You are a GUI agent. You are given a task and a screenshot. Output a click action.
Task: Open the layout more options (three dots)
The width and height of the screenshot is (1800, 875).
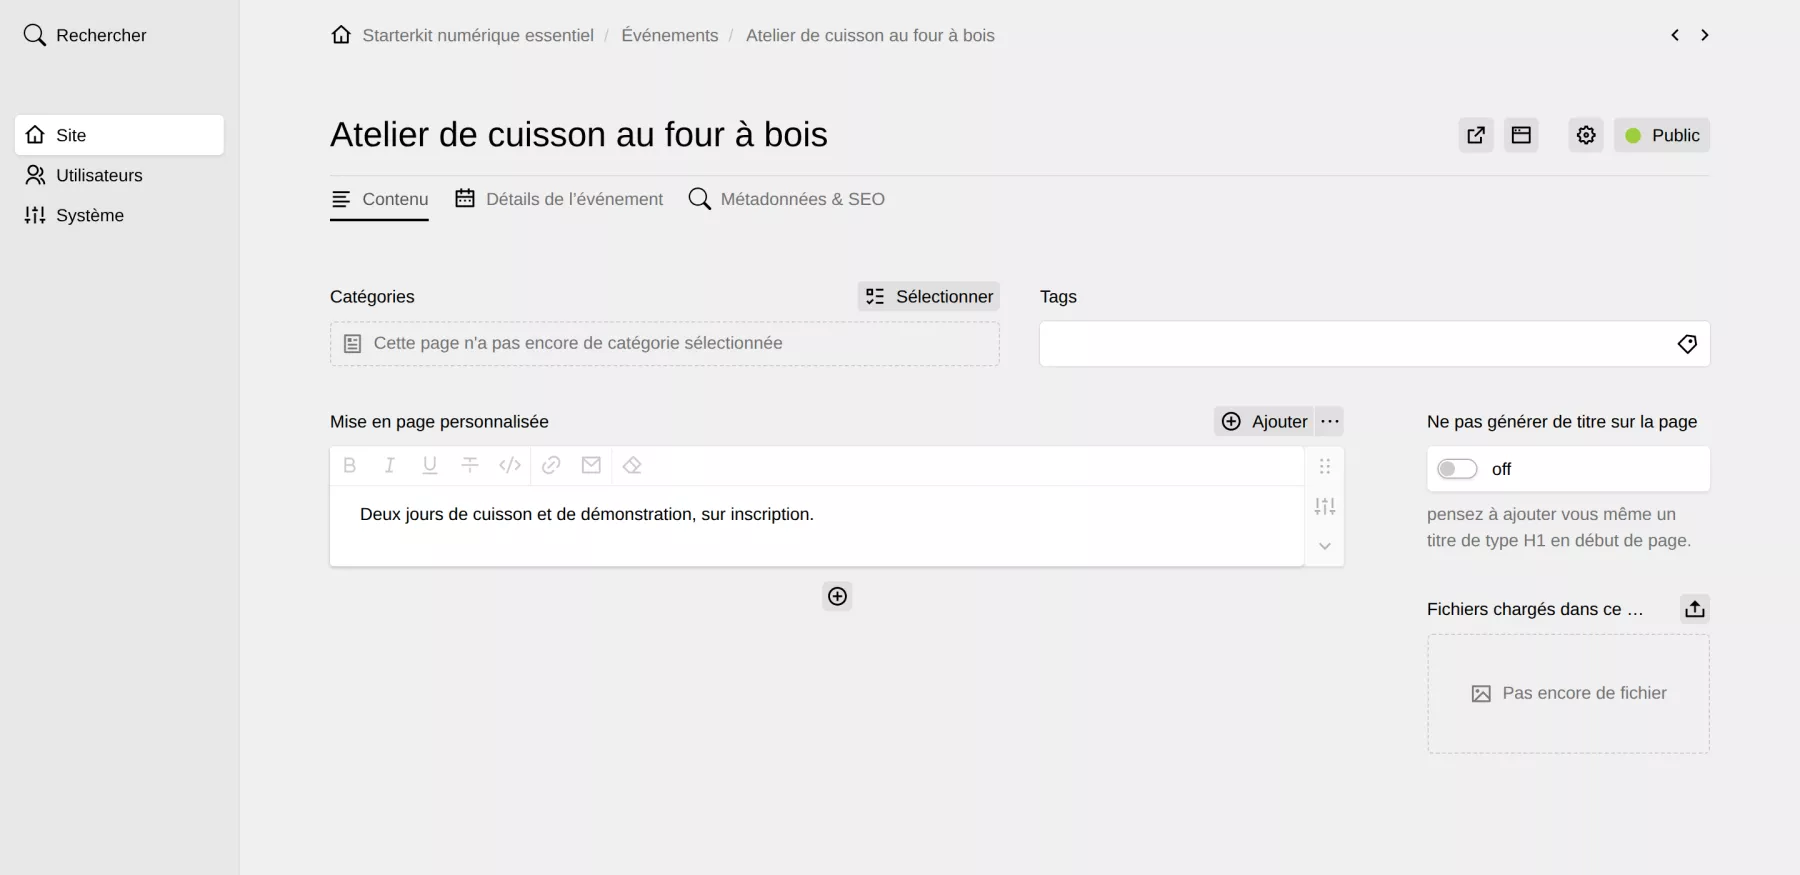tap(1330, 421)
